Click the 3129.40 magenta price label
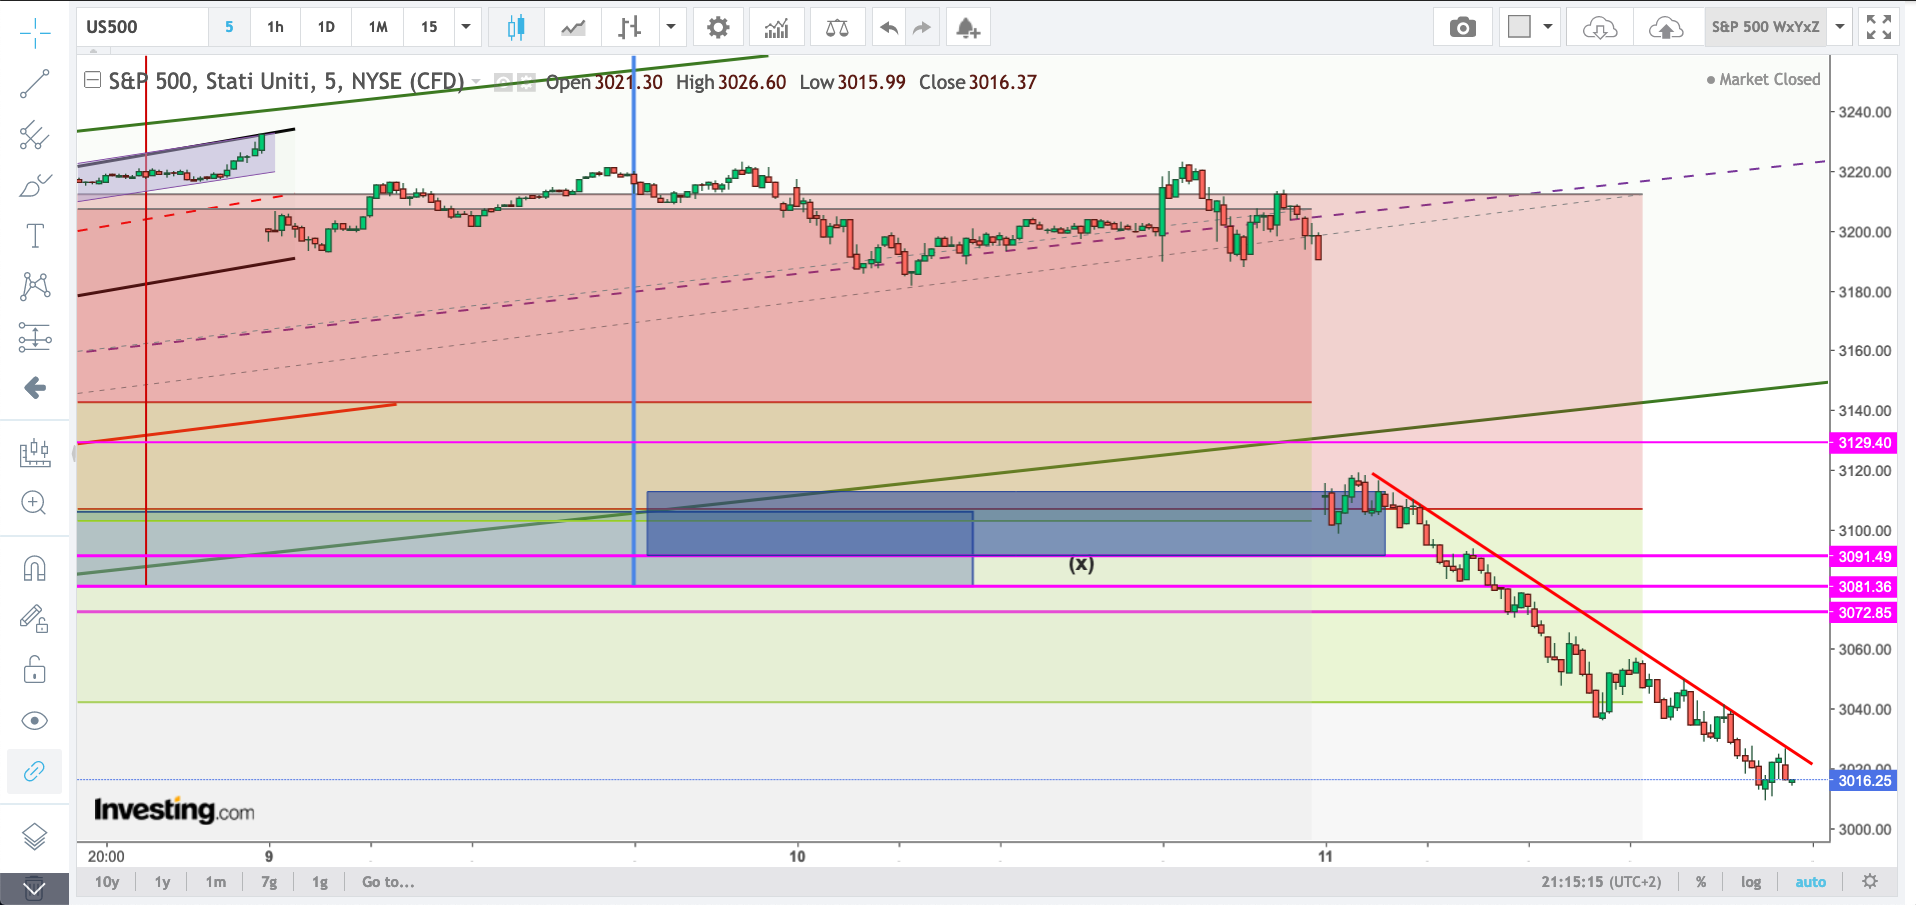Viewport: 1916px width, 905px height. pos(1864,443)
